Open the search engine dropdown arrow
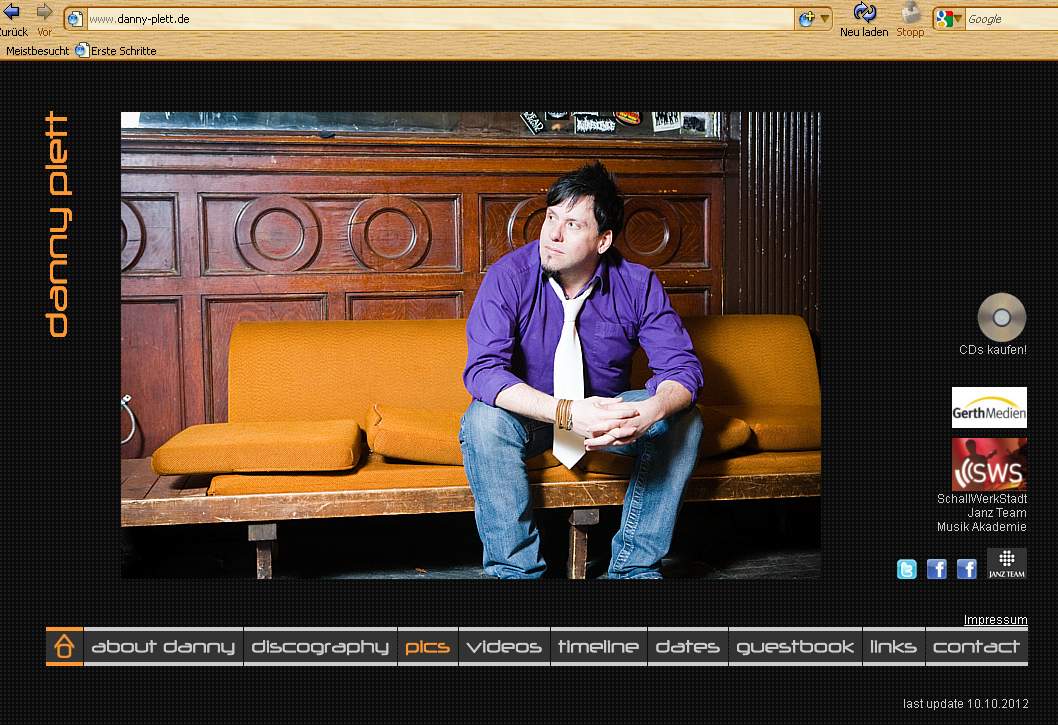The height and width of the screenshot is (725, 1058). [x=958, y=20]
